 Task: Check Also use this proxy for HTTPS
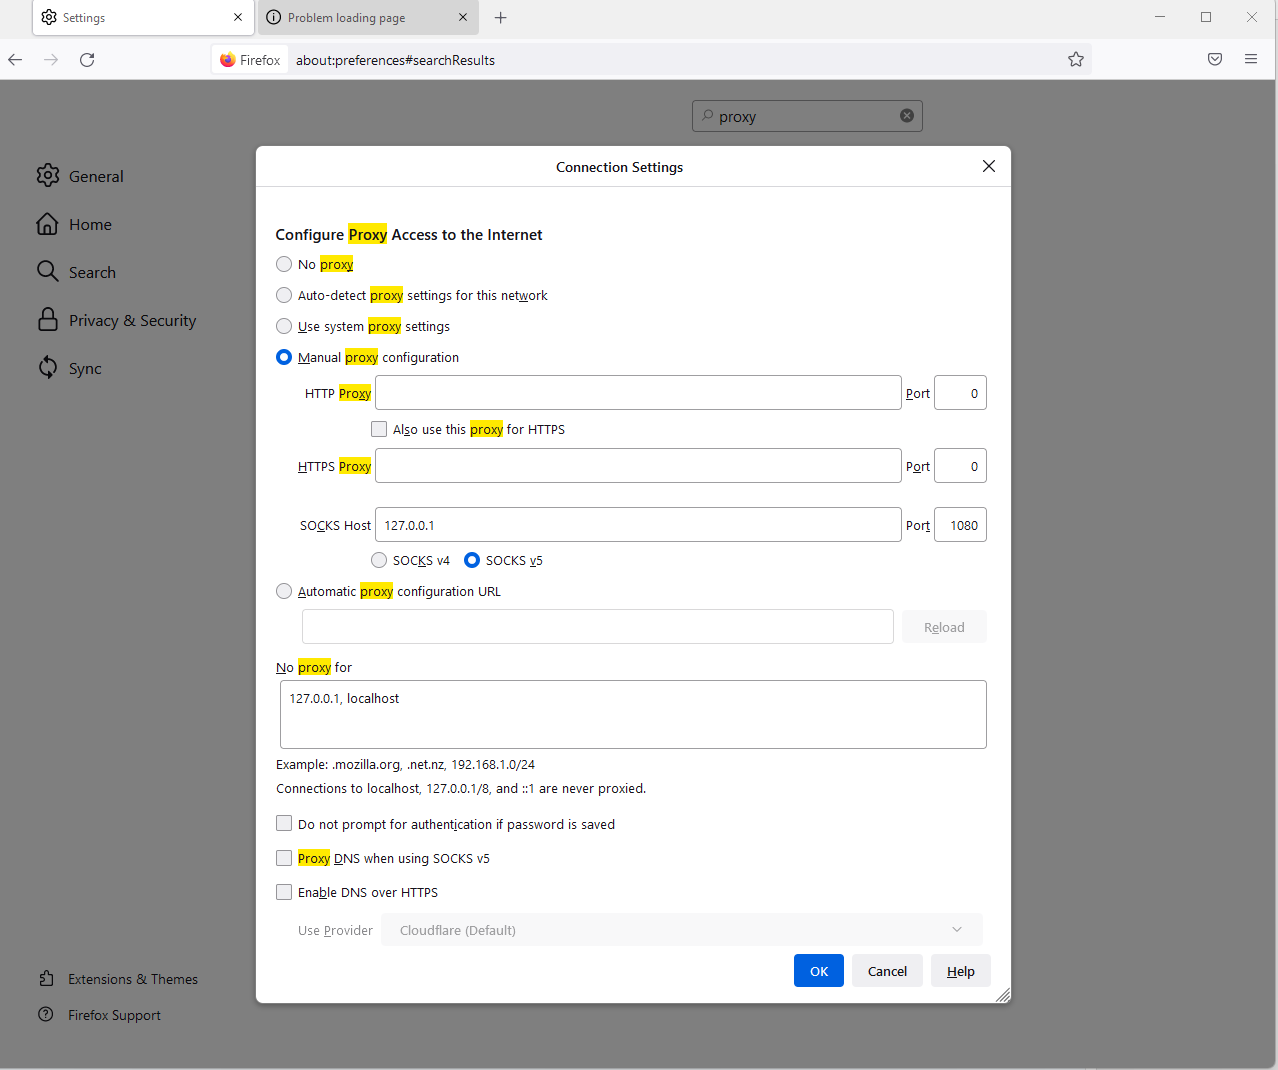pyautogui.click(x=379, y=430)
